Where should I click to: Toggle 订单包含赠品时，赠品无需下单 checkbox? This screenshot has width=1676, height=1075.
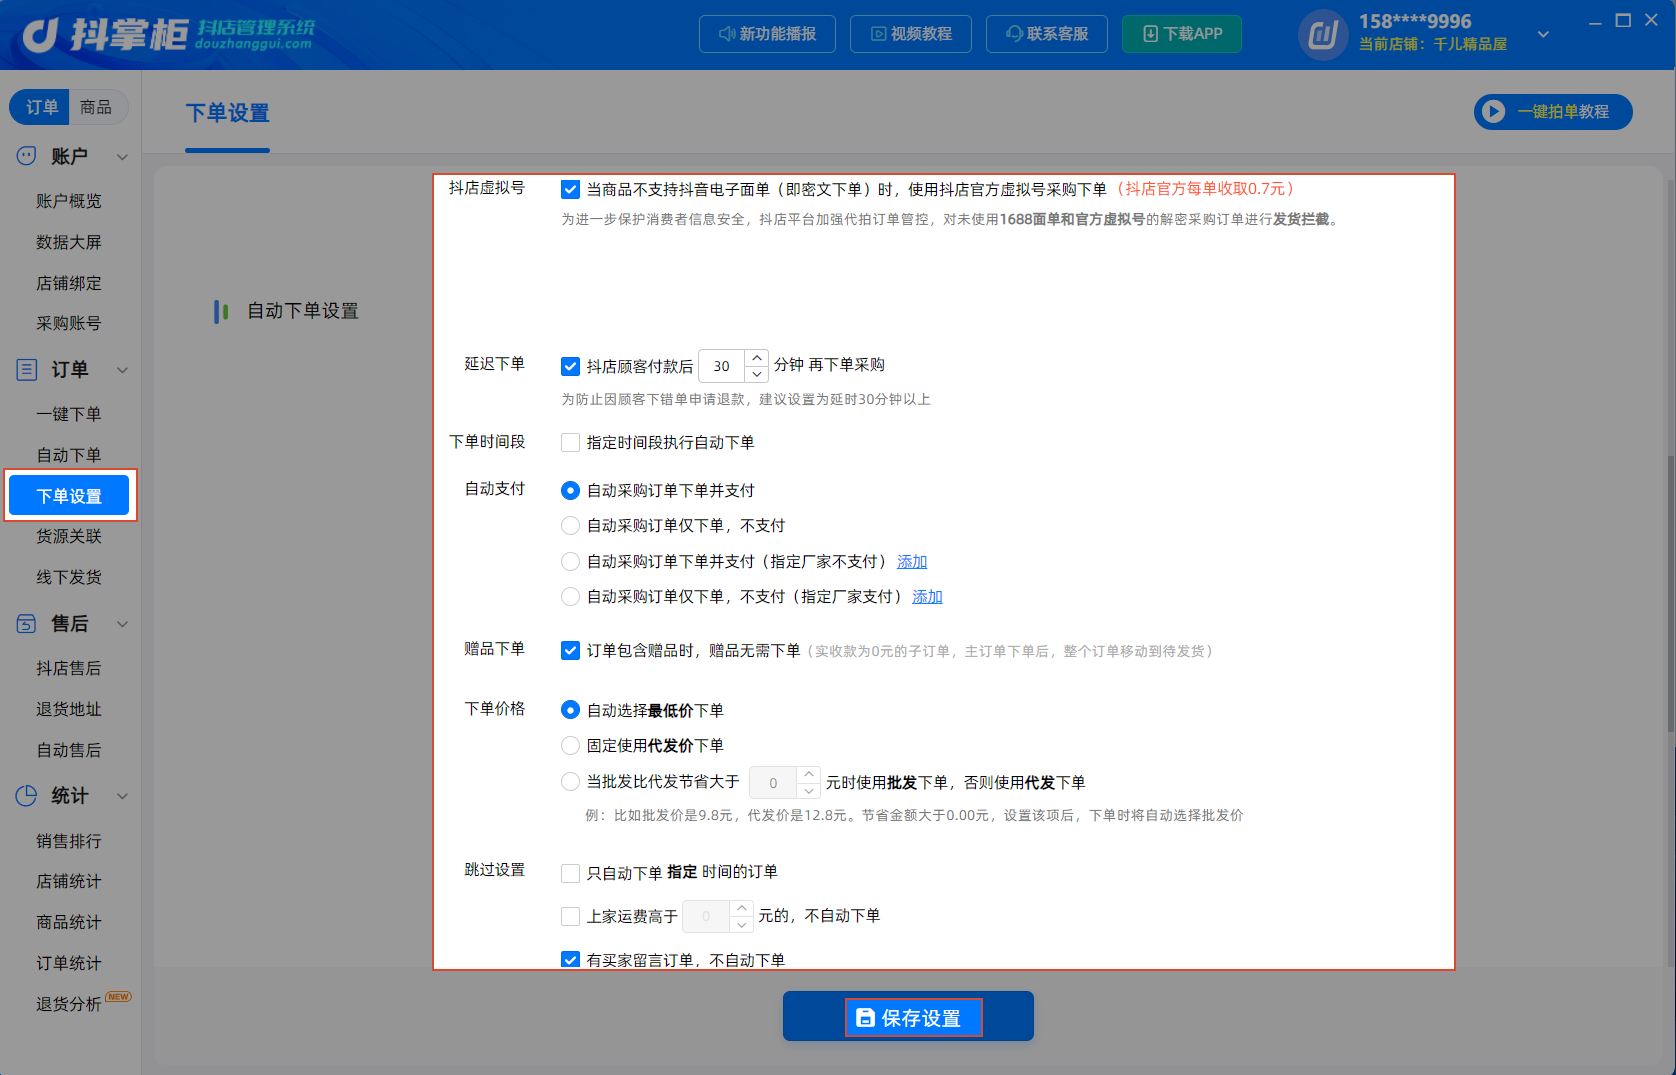(570, 650)
